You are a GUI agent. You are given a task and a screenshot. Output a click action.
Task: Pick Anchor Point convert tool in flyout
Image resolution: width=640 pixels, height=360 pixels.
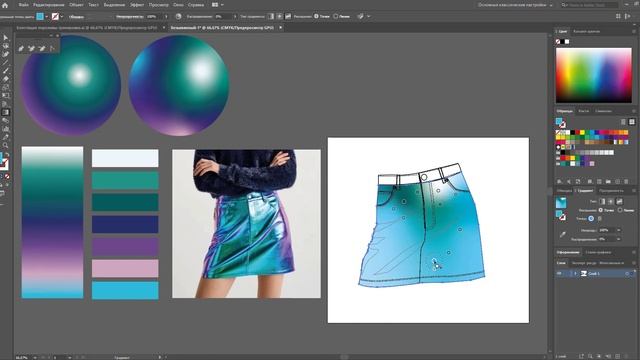click(52, 49)
